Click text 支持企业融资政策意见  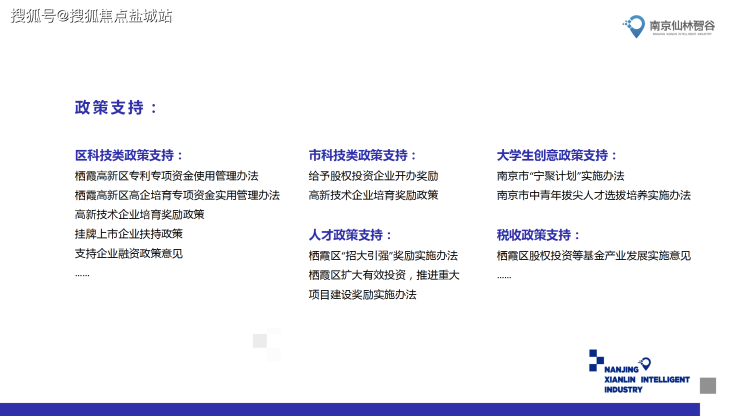128,254
